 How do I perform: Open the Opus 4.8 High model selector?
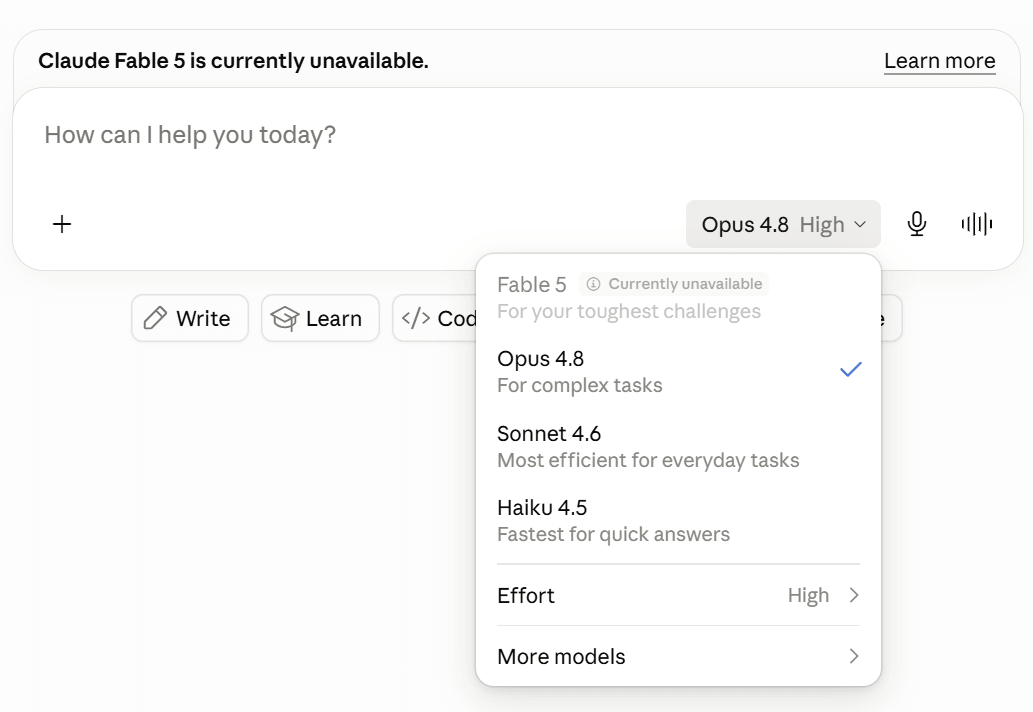point(783,224)
